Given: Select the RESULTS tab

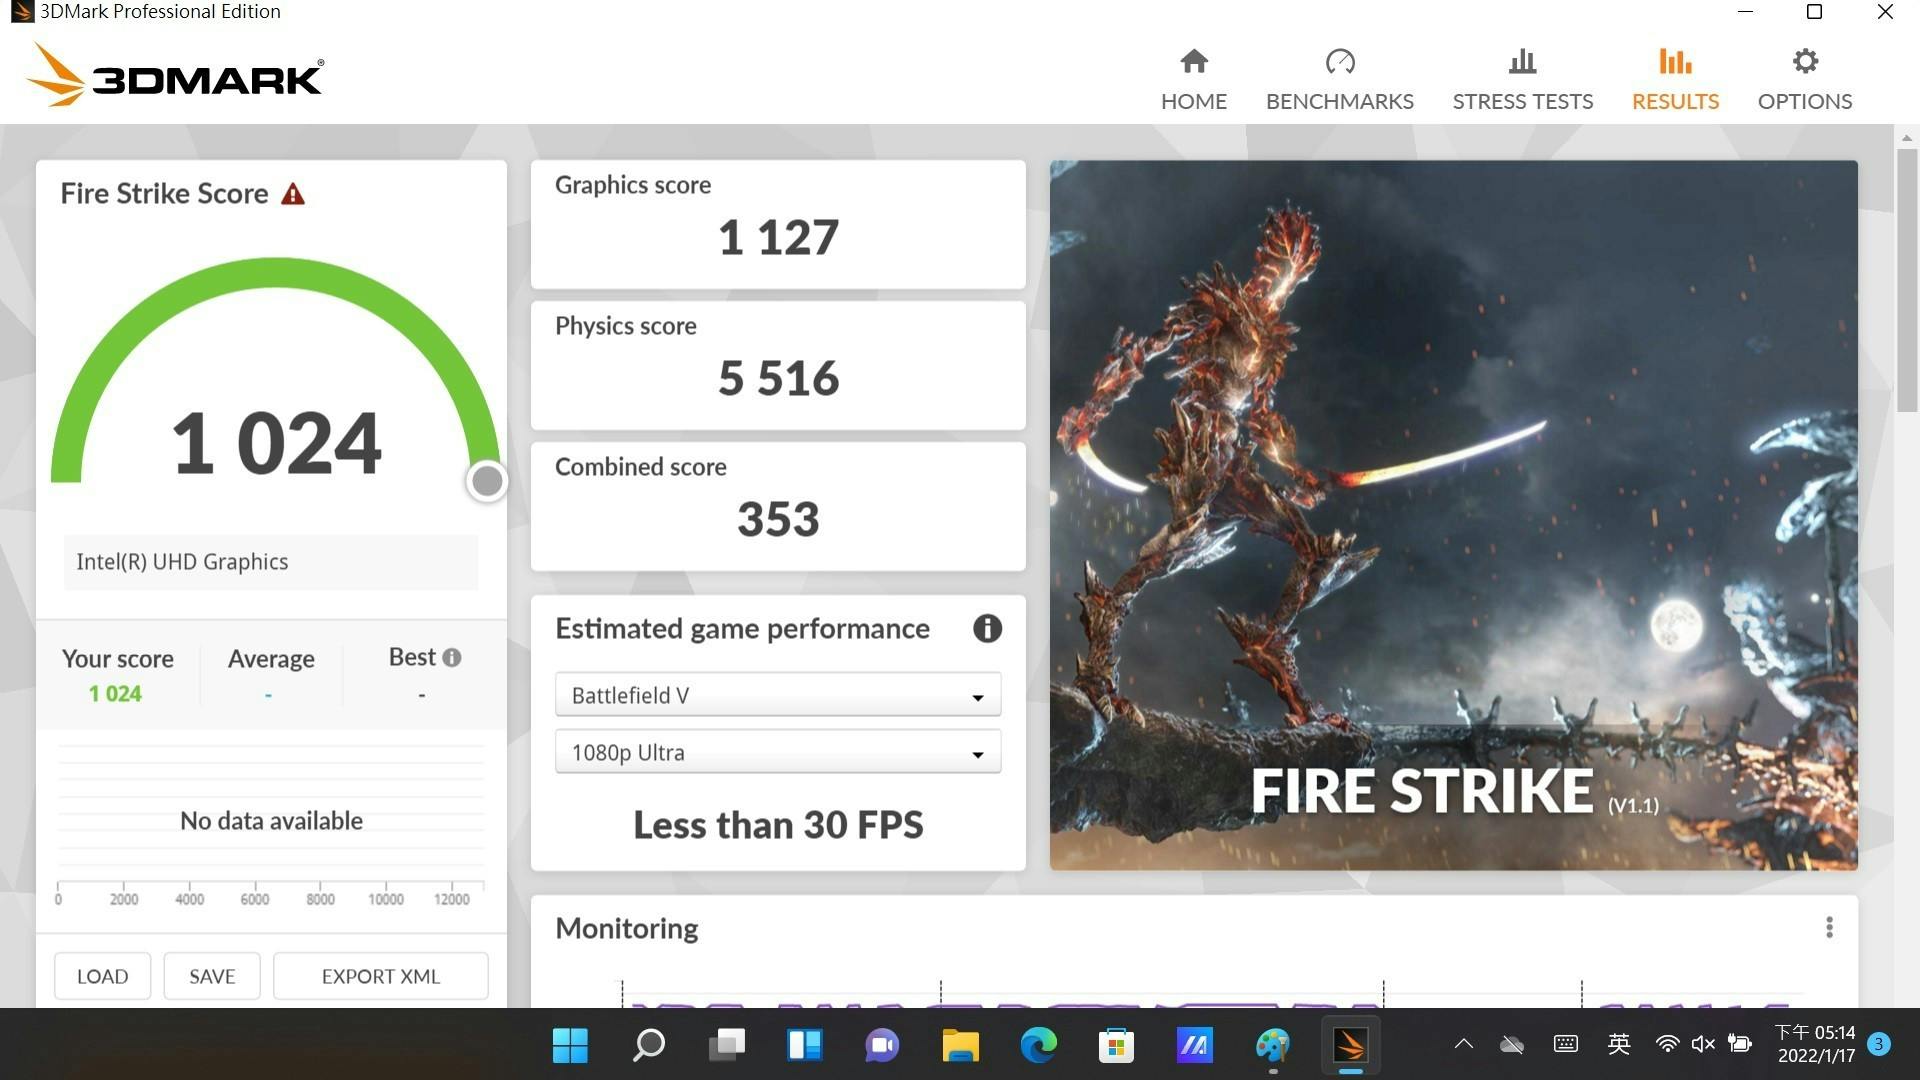Looking at the screenshot, I should point(1675,80).
